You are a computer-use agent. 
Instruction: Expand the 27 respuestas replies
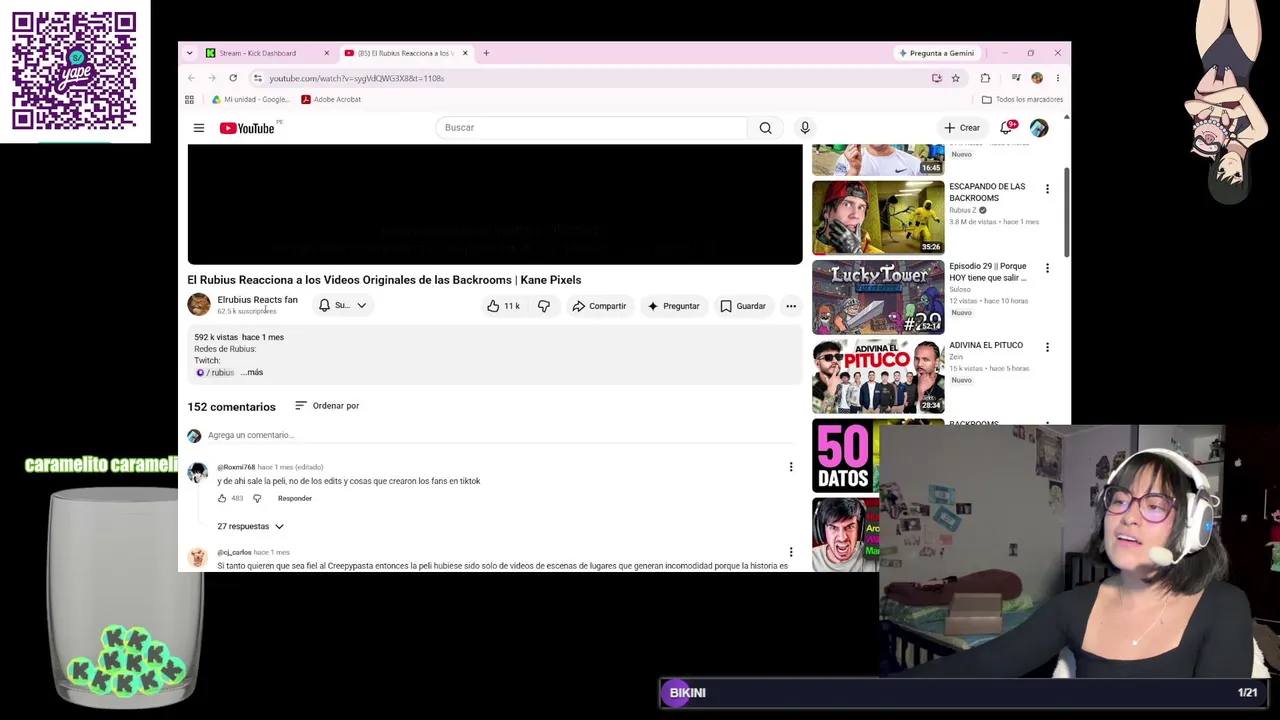[250, 526]
